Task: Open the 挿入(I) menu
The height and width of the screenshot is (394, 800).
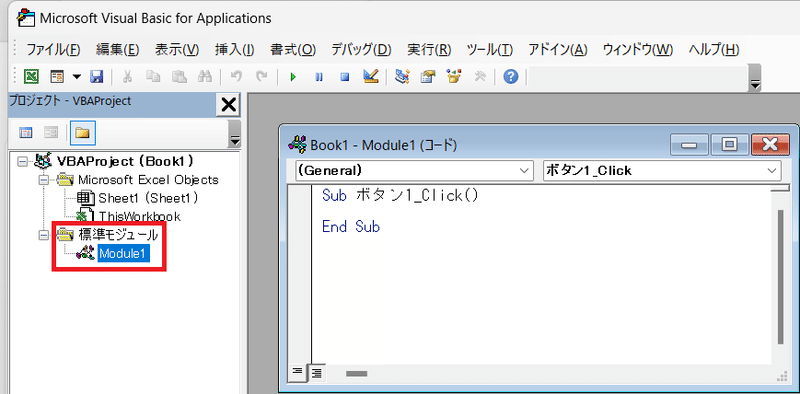Action: [235, 50]
